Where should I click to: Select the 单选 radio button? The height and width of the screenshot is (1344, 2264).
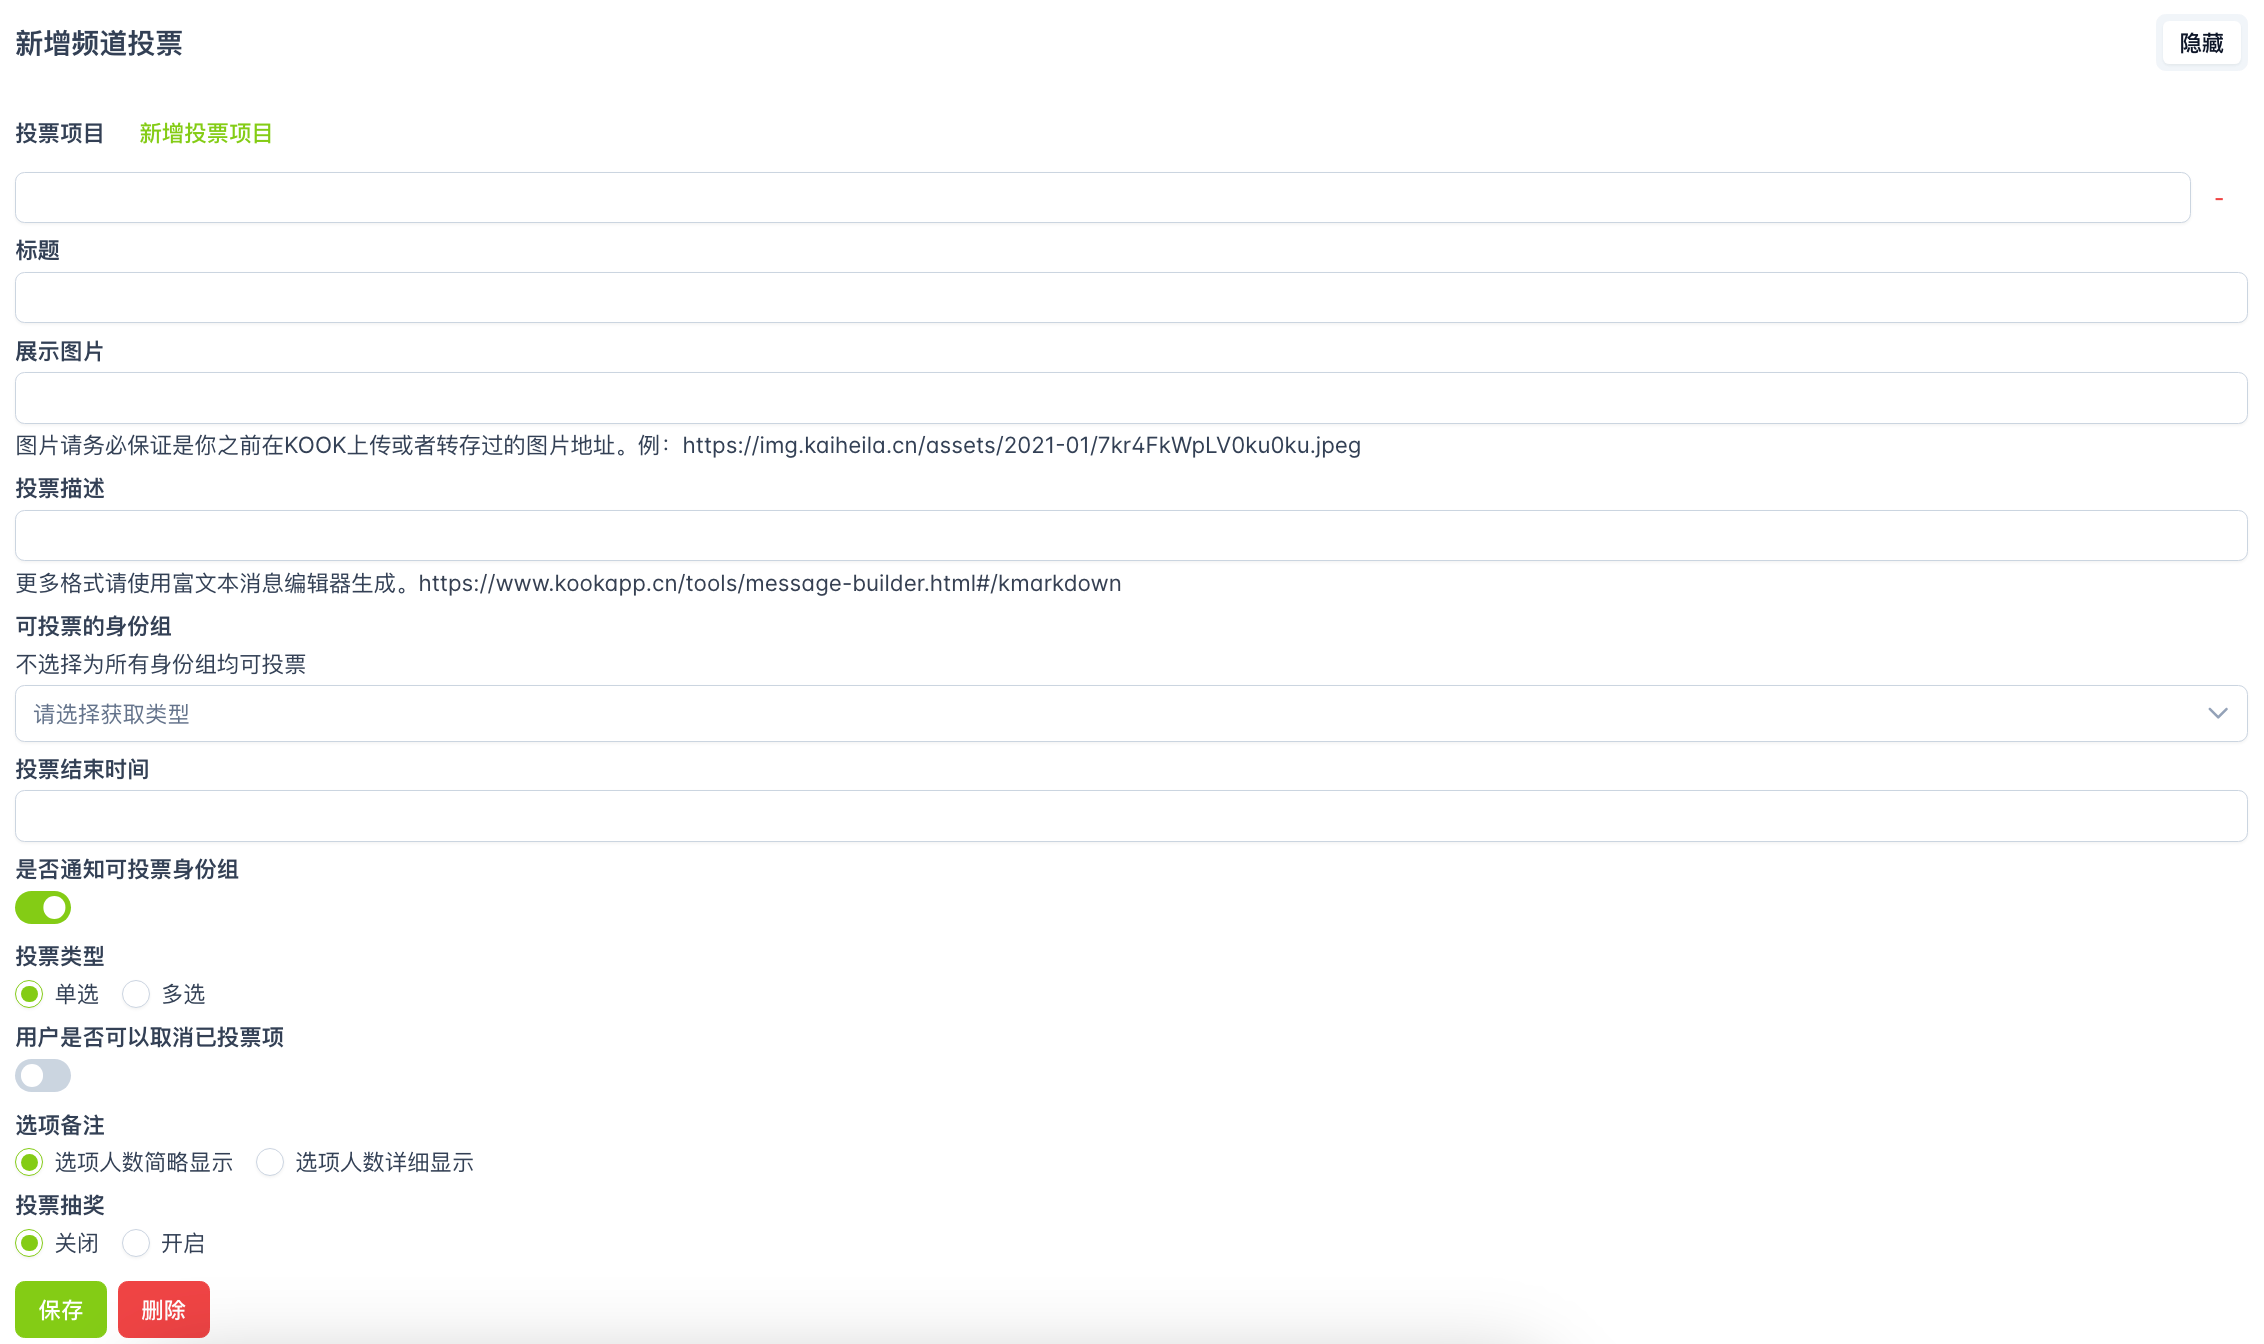tap(30, 994)
